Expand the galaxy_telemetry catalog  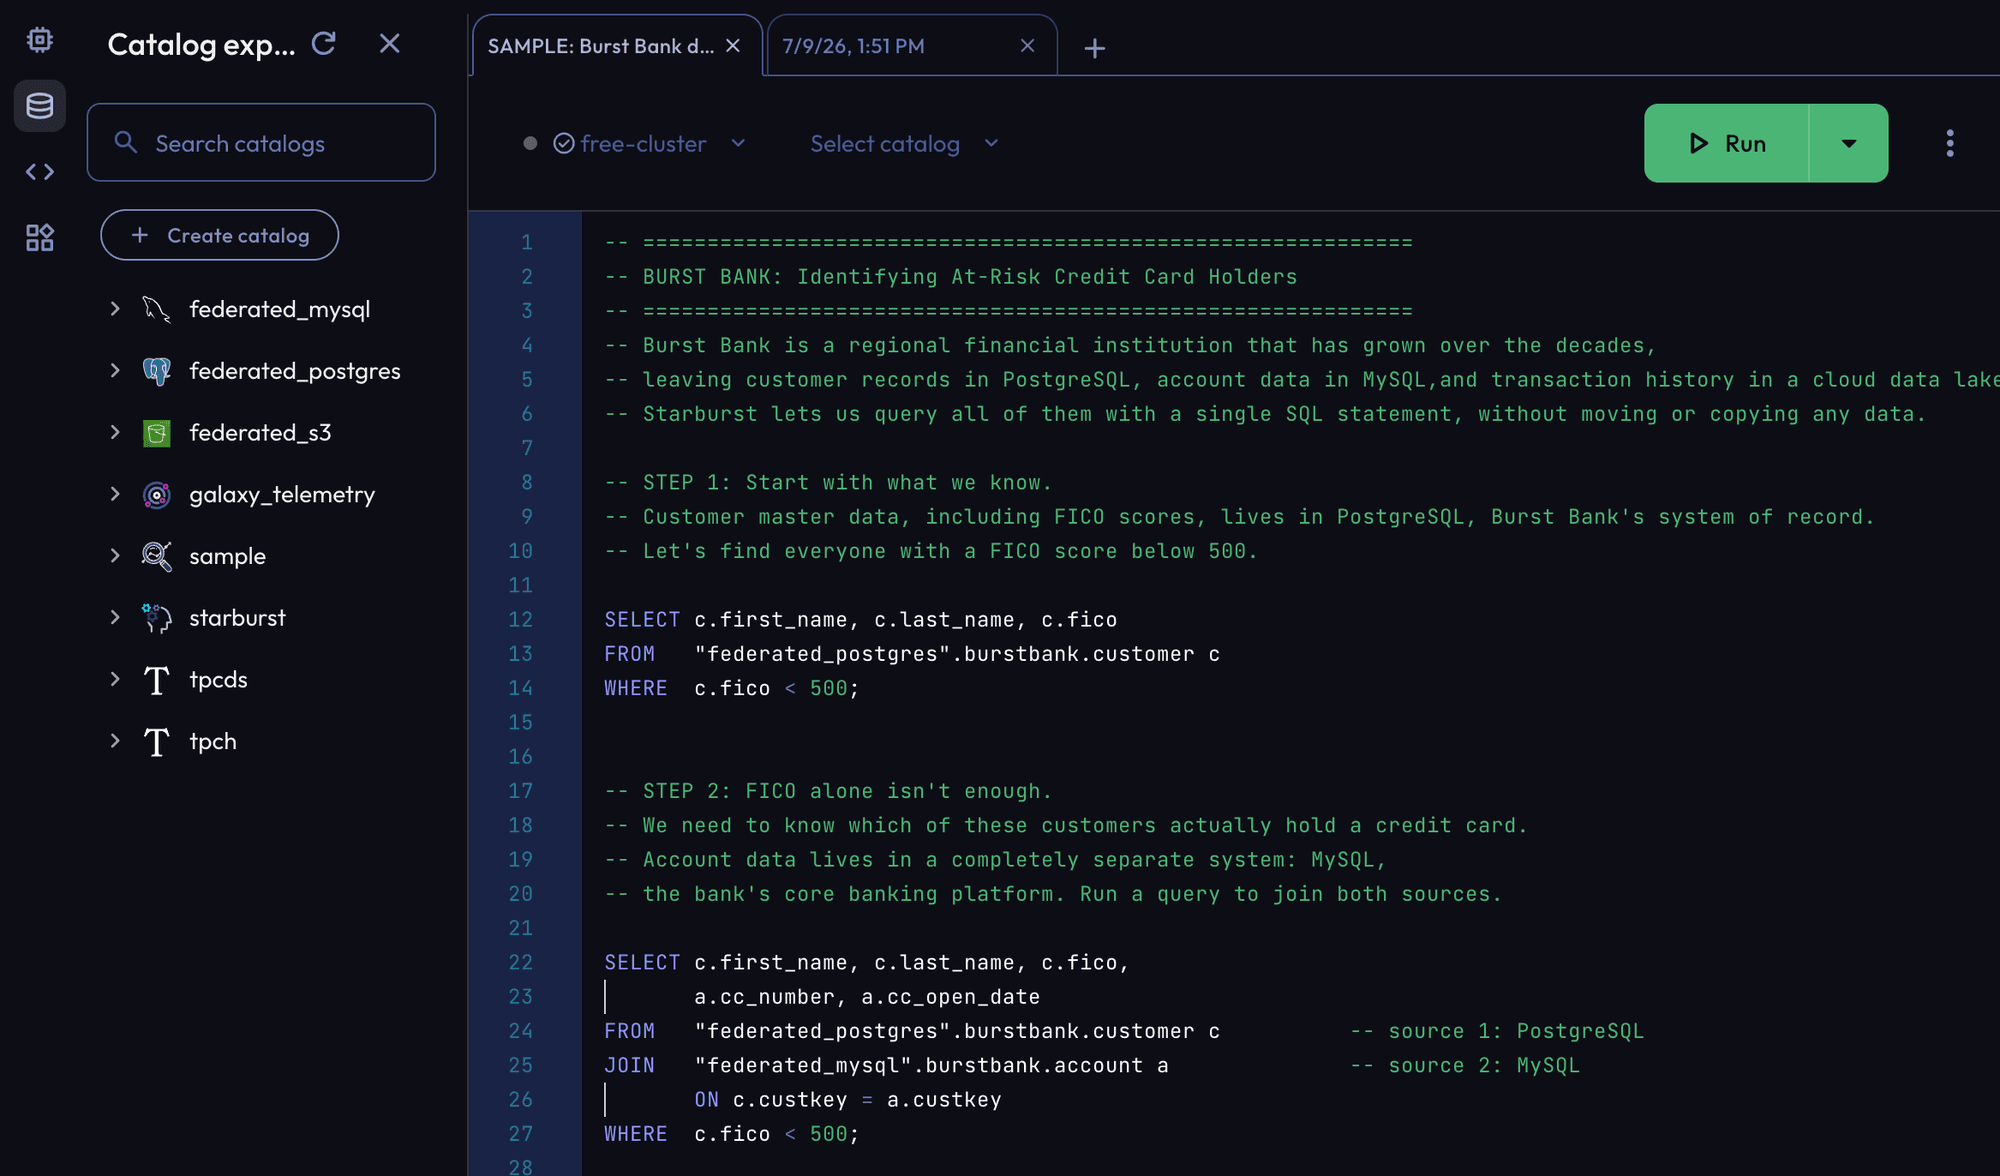(x=115, y=495)
